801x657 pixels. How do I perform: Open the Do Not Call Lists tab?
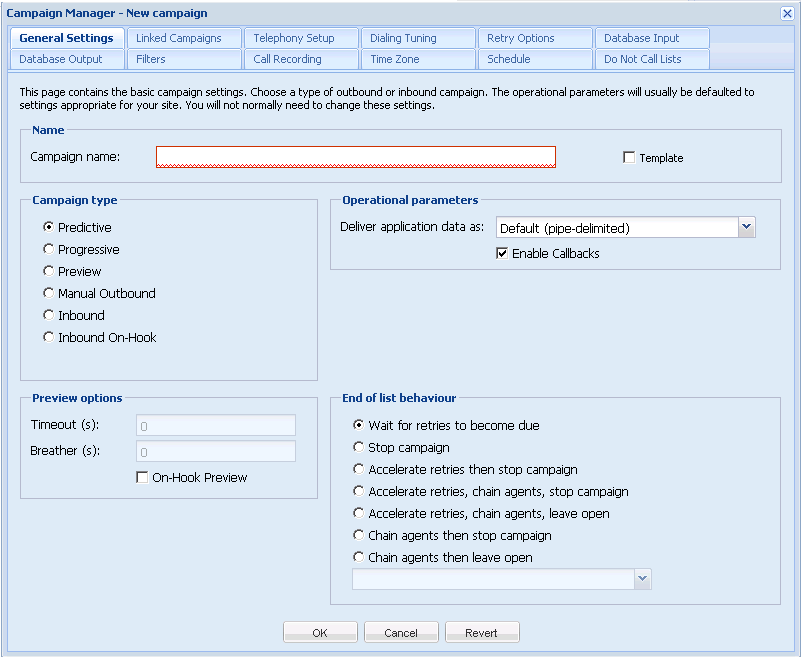click(651, 59)
